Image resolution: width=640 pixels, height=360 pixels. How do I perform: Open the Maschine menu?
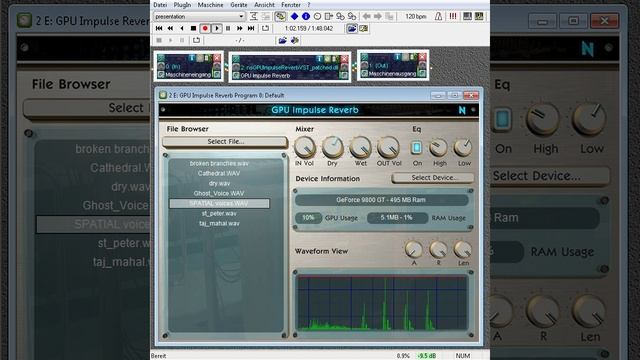tap(211, 5)
